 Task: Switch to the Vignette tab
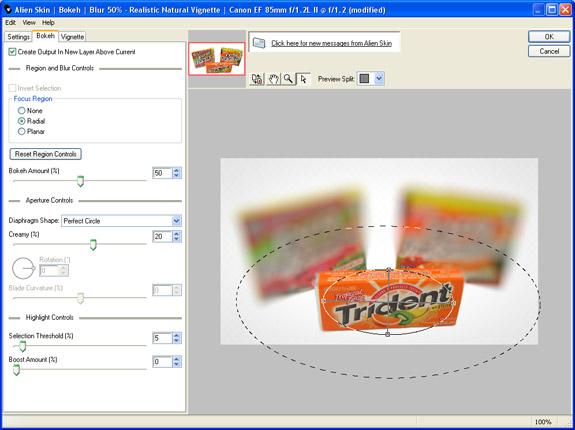[72, 37]
